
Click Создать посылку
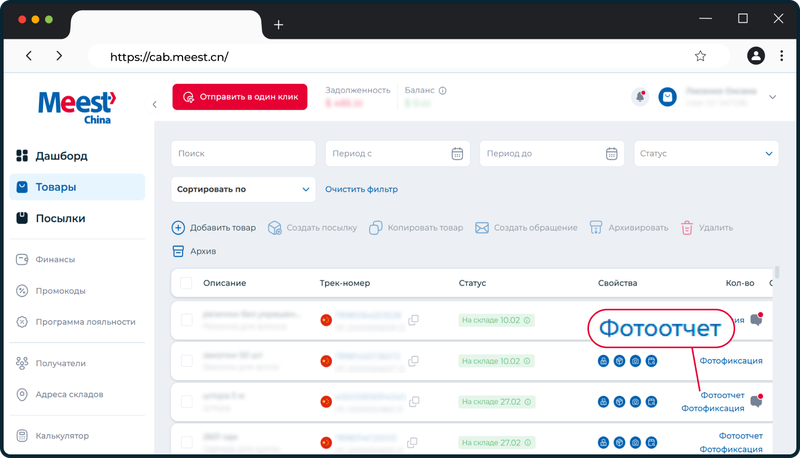point(312,227)
